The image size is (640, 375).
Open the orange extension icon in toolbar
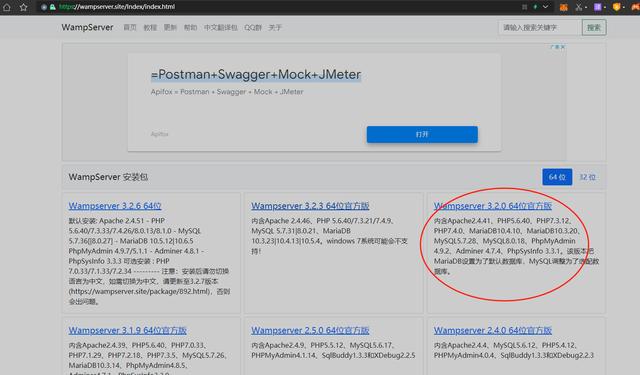[564, 7]
